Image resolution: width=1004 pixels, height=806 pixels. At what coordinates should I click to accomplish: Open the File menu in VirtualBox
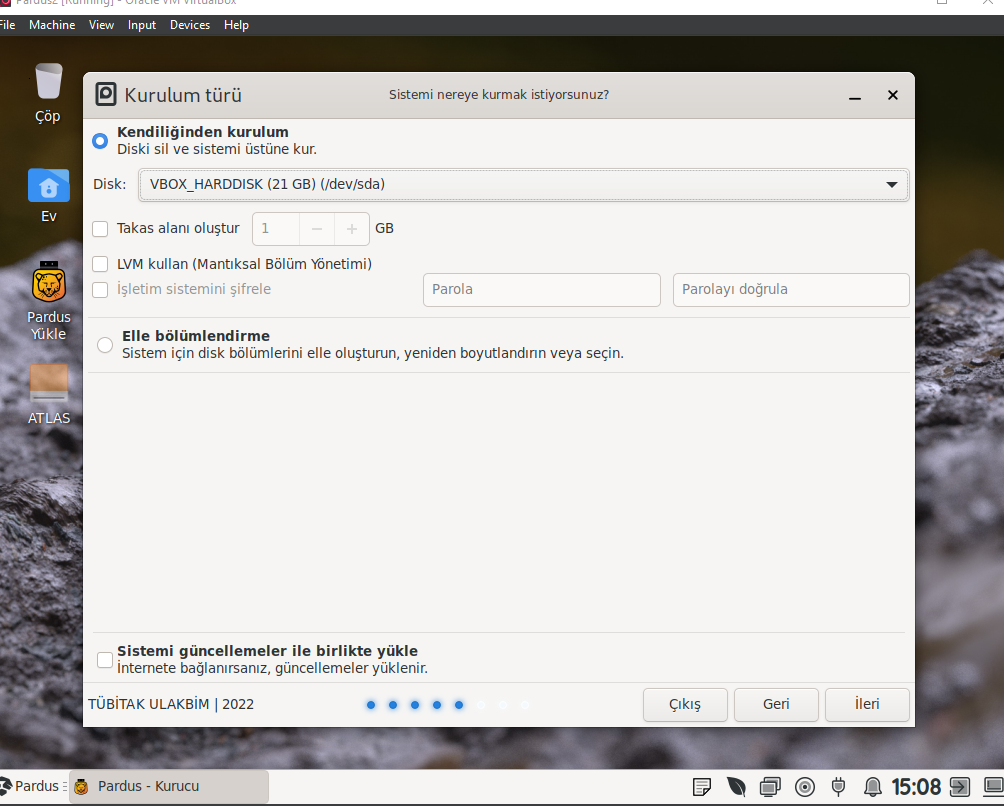(7, 25)
